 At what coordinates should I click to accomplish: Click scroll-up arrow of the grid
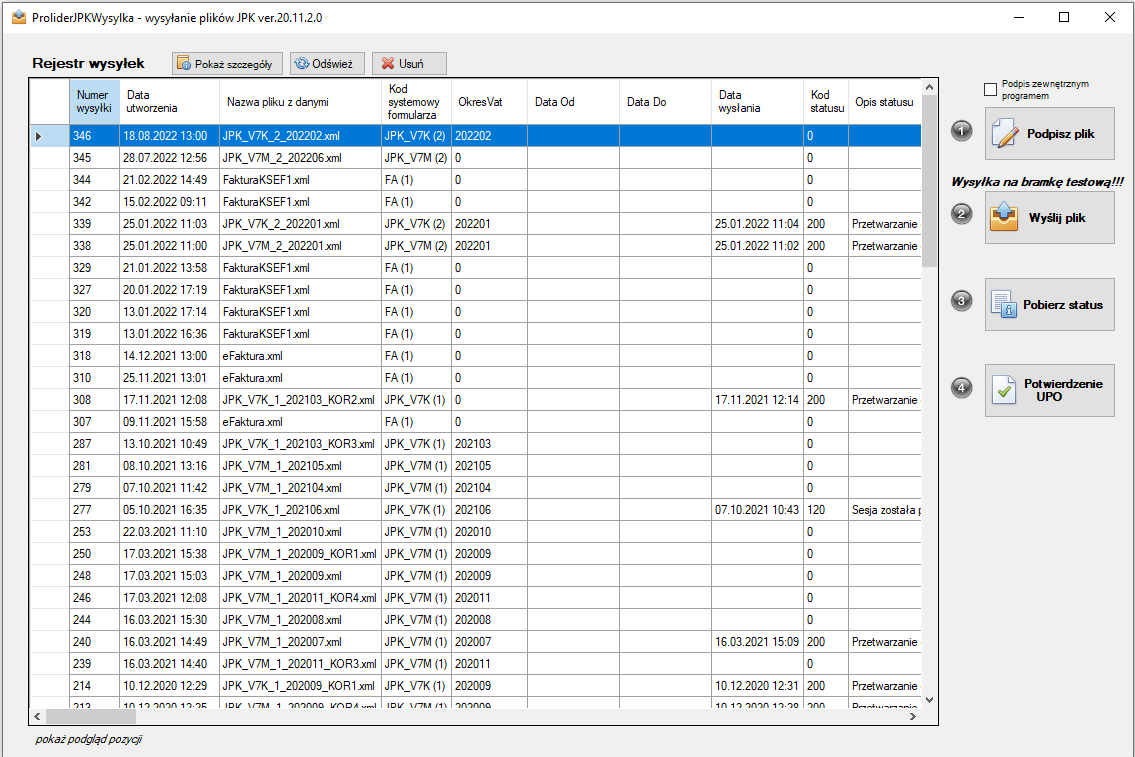click(929, 88)
